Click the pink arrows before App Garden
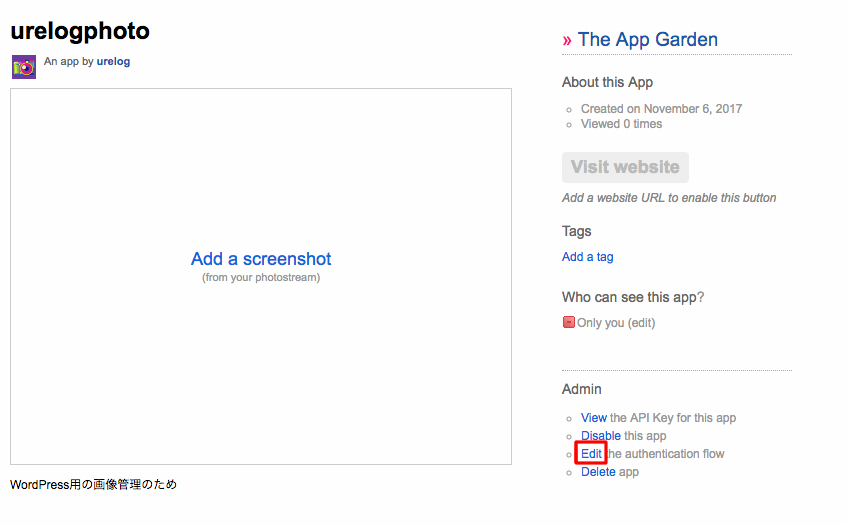The width and height of the screenshot is (847, 525). [x=567, y=41]
